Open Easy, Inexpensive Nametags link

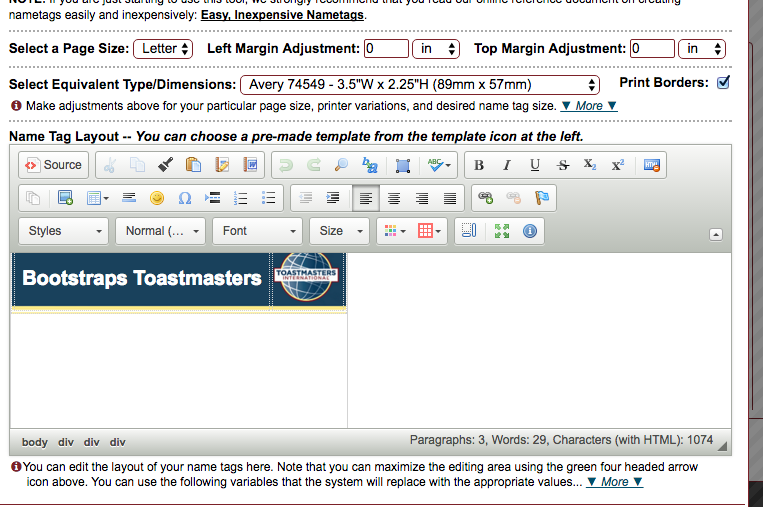click(x=282, y=15)
